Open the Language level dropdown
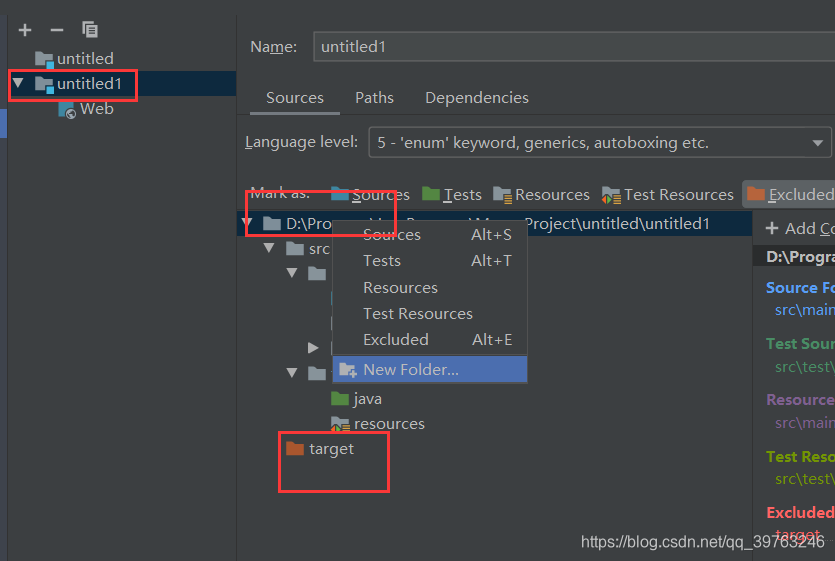Image resolution: width=835 pixels, height=561 pixels. (600, 142)
